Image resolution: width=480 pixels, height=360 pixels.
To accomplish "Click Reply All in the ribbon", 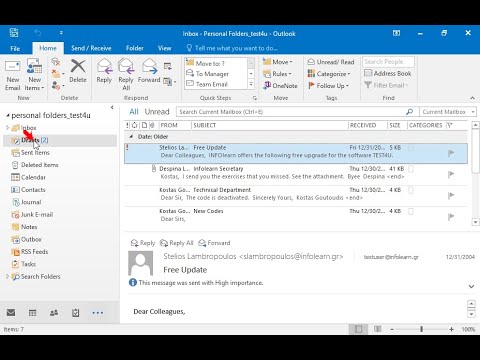I will point(126,75).
